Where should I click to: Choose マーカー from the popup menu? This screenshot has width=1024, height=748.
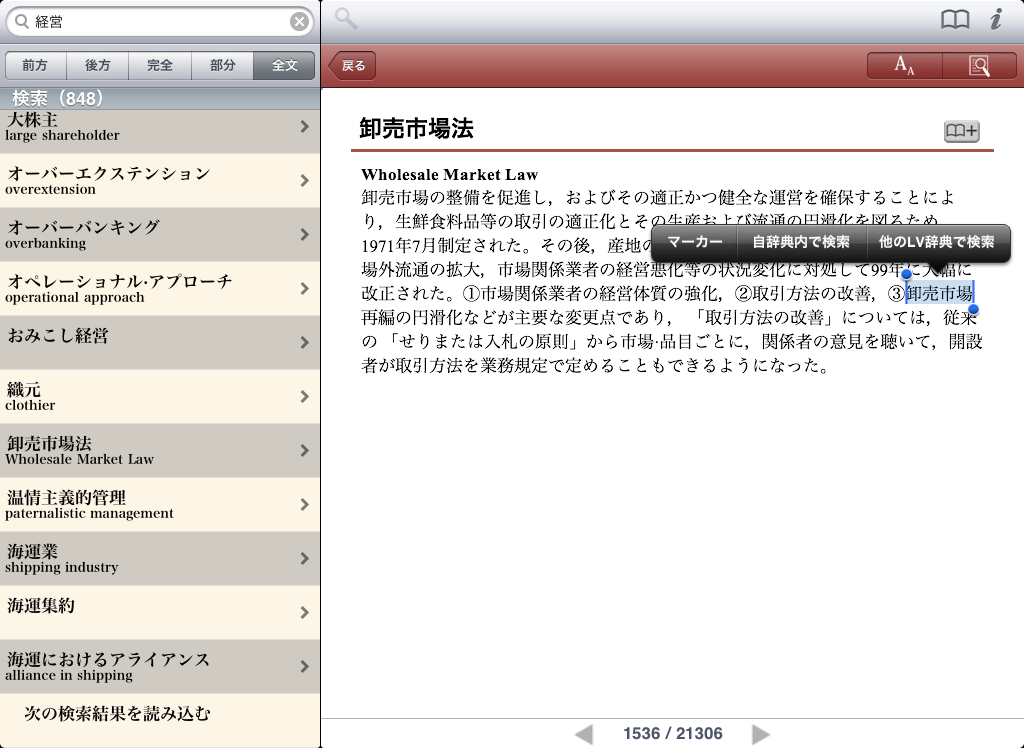tap(694, 242)
